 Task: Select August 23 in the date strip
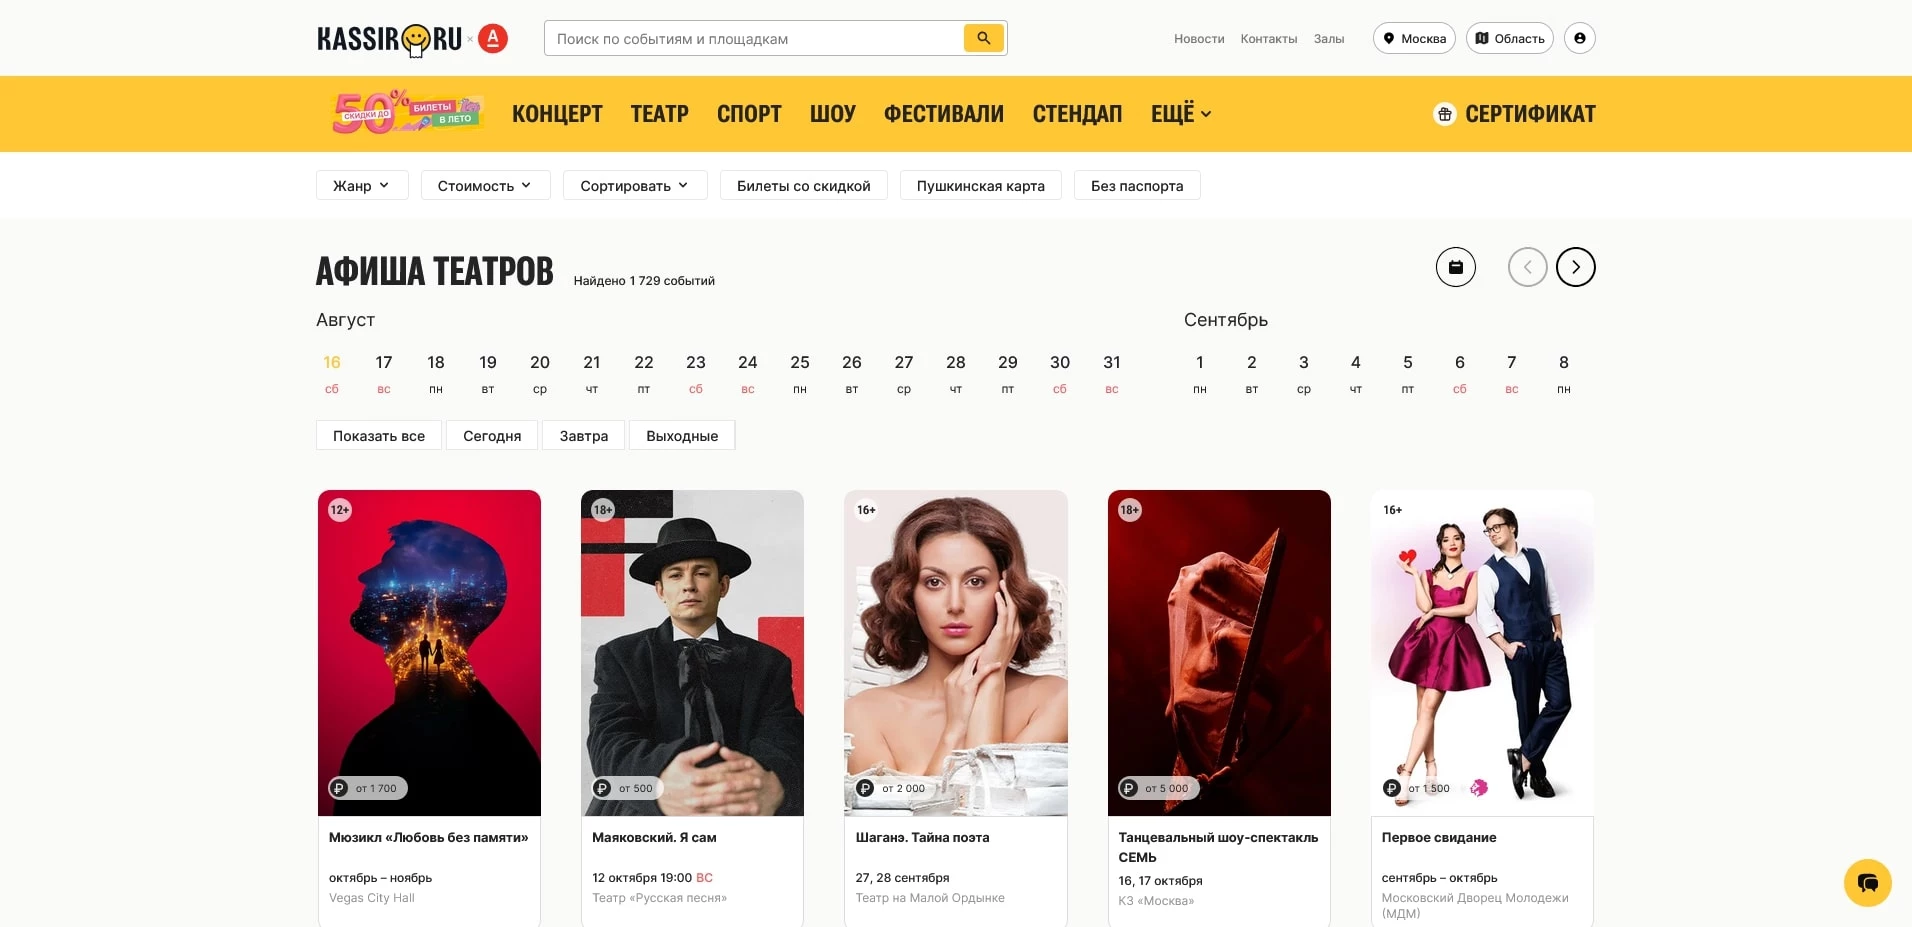695,373
